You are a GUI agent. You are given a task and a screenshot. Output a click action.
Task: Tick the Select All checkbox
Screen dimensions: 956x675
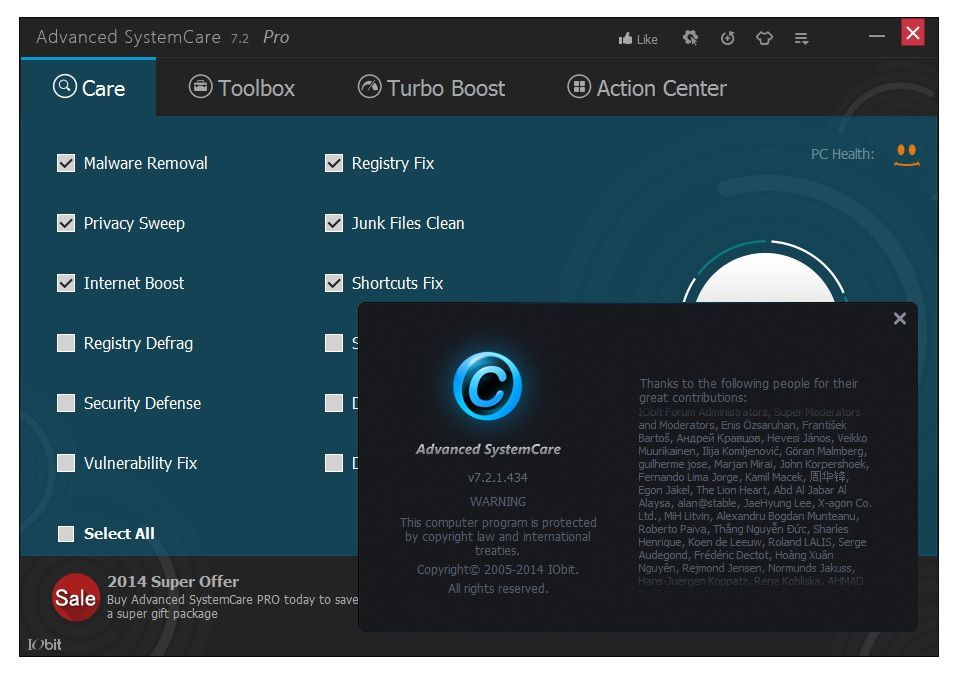tap(66, 534)
